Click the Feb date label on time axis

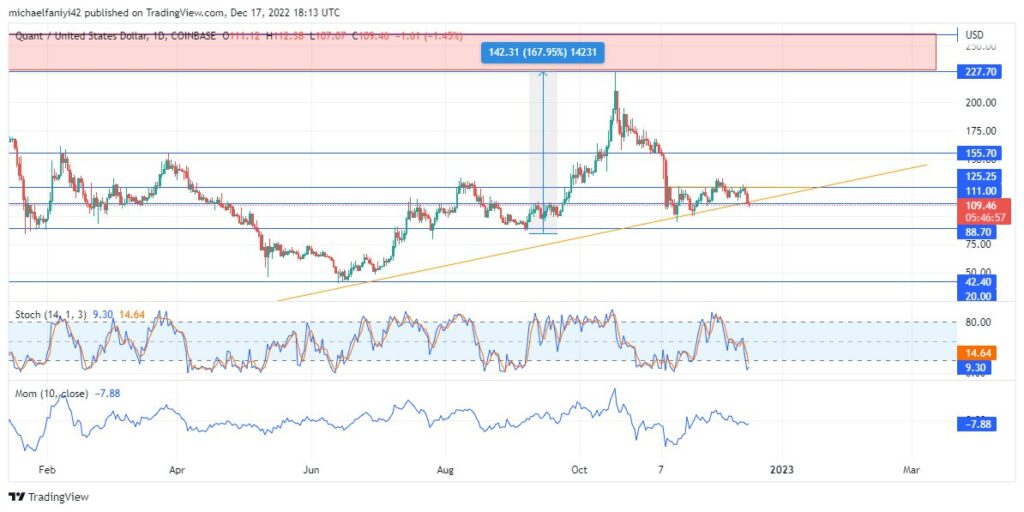tap(46, 470)
